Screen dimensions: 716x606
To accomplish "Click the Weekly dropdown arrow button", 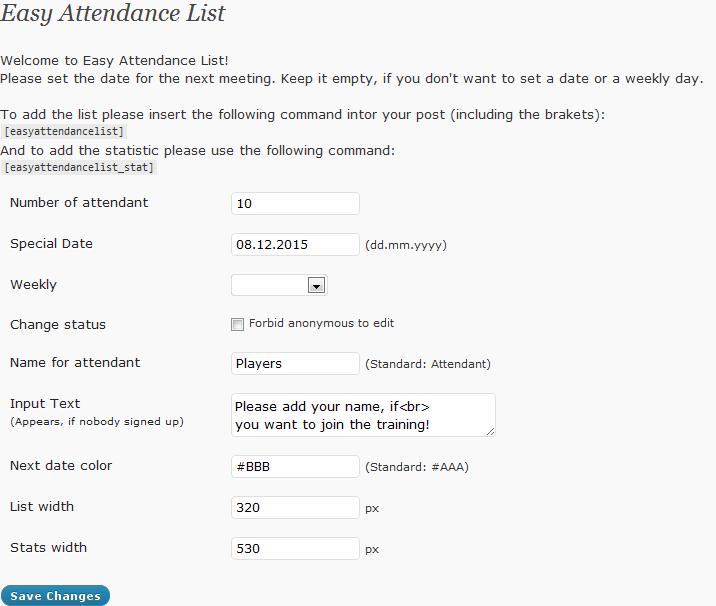I will 316,285.
